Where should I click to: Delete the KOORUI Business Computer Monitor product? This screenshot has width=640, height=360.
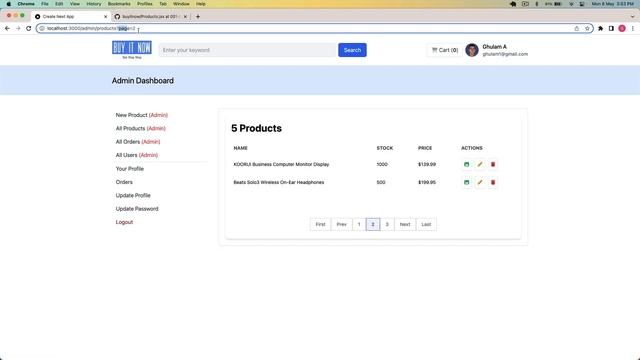pyautogui.click(x=493, y=164)
